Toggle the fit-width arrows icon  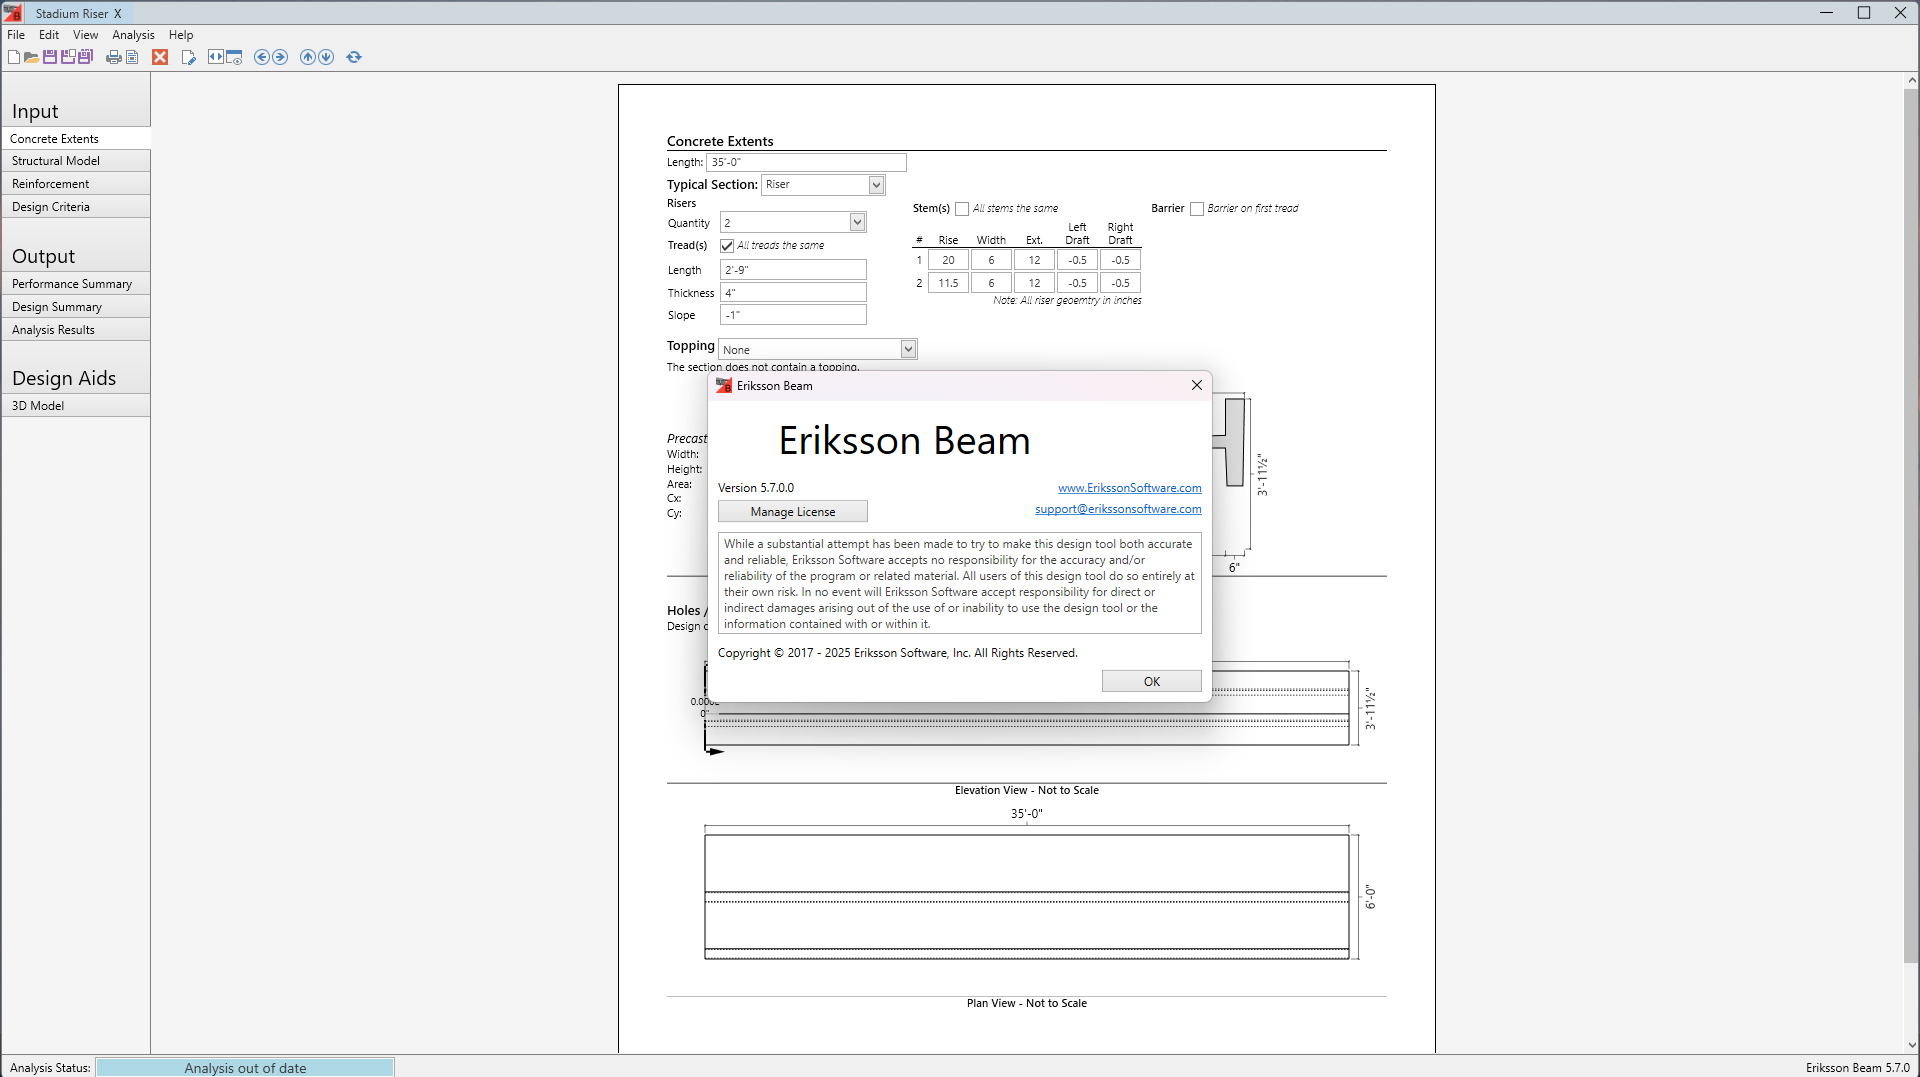(x=216, y=57)
